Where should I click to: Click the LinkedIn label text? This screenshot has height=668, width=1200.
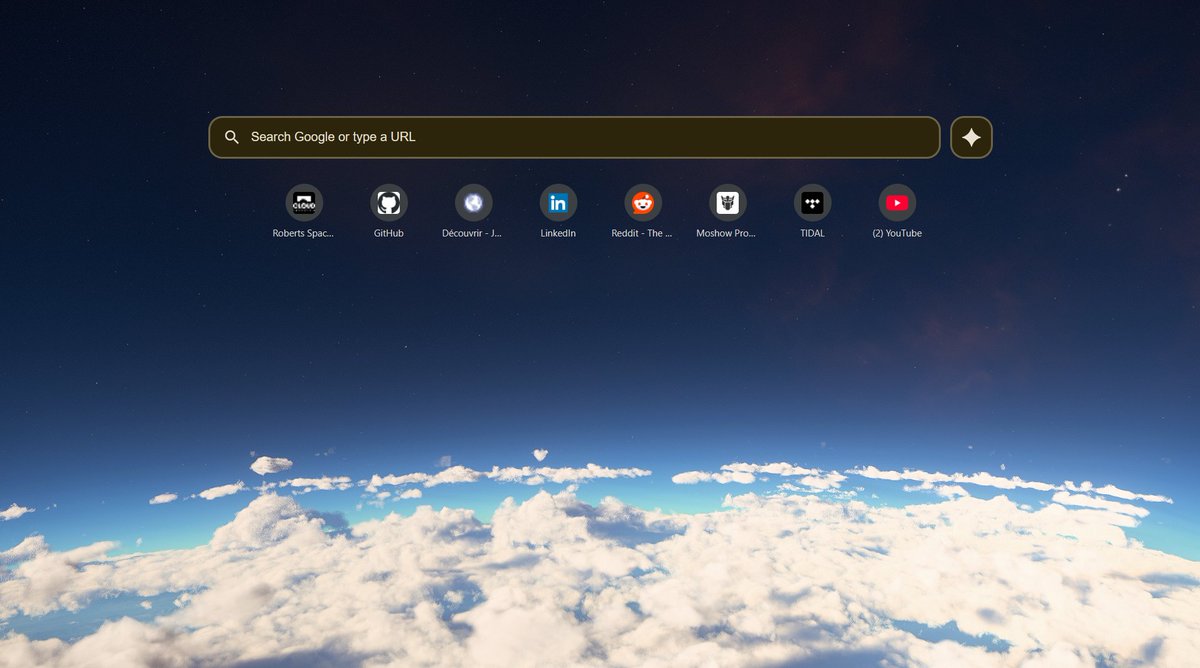pyautogui.click(x=557, y=233)
